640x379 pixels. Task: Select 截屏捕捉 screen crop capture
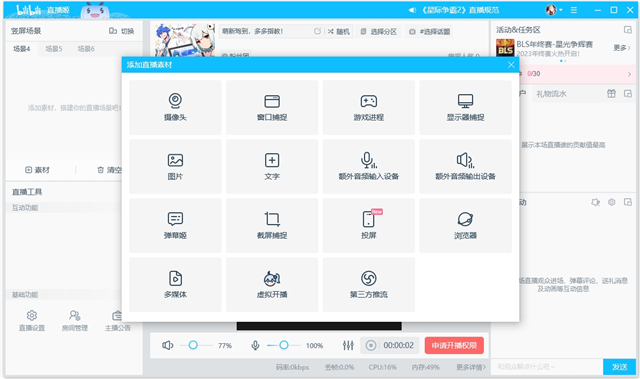(x=272, y=226)
